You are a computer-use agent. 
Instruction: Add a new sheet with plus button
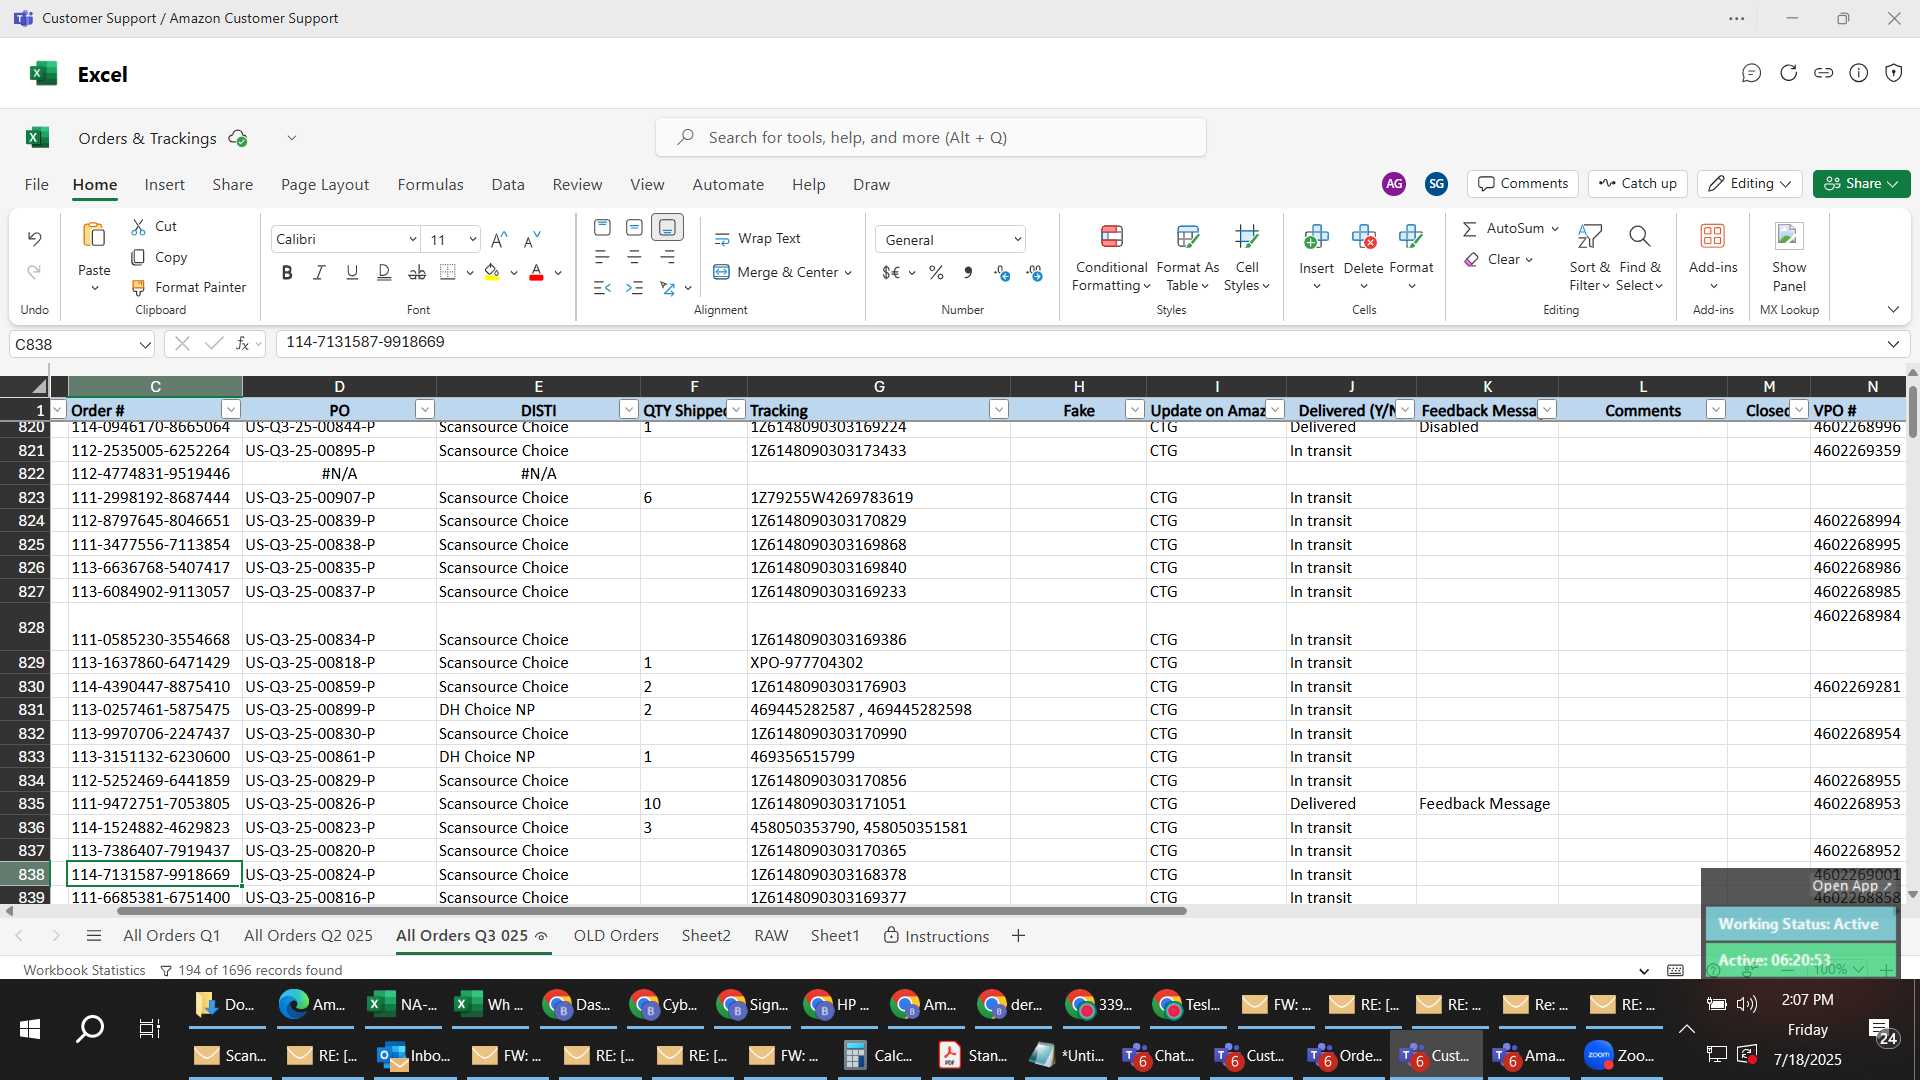pos(1018,935)
